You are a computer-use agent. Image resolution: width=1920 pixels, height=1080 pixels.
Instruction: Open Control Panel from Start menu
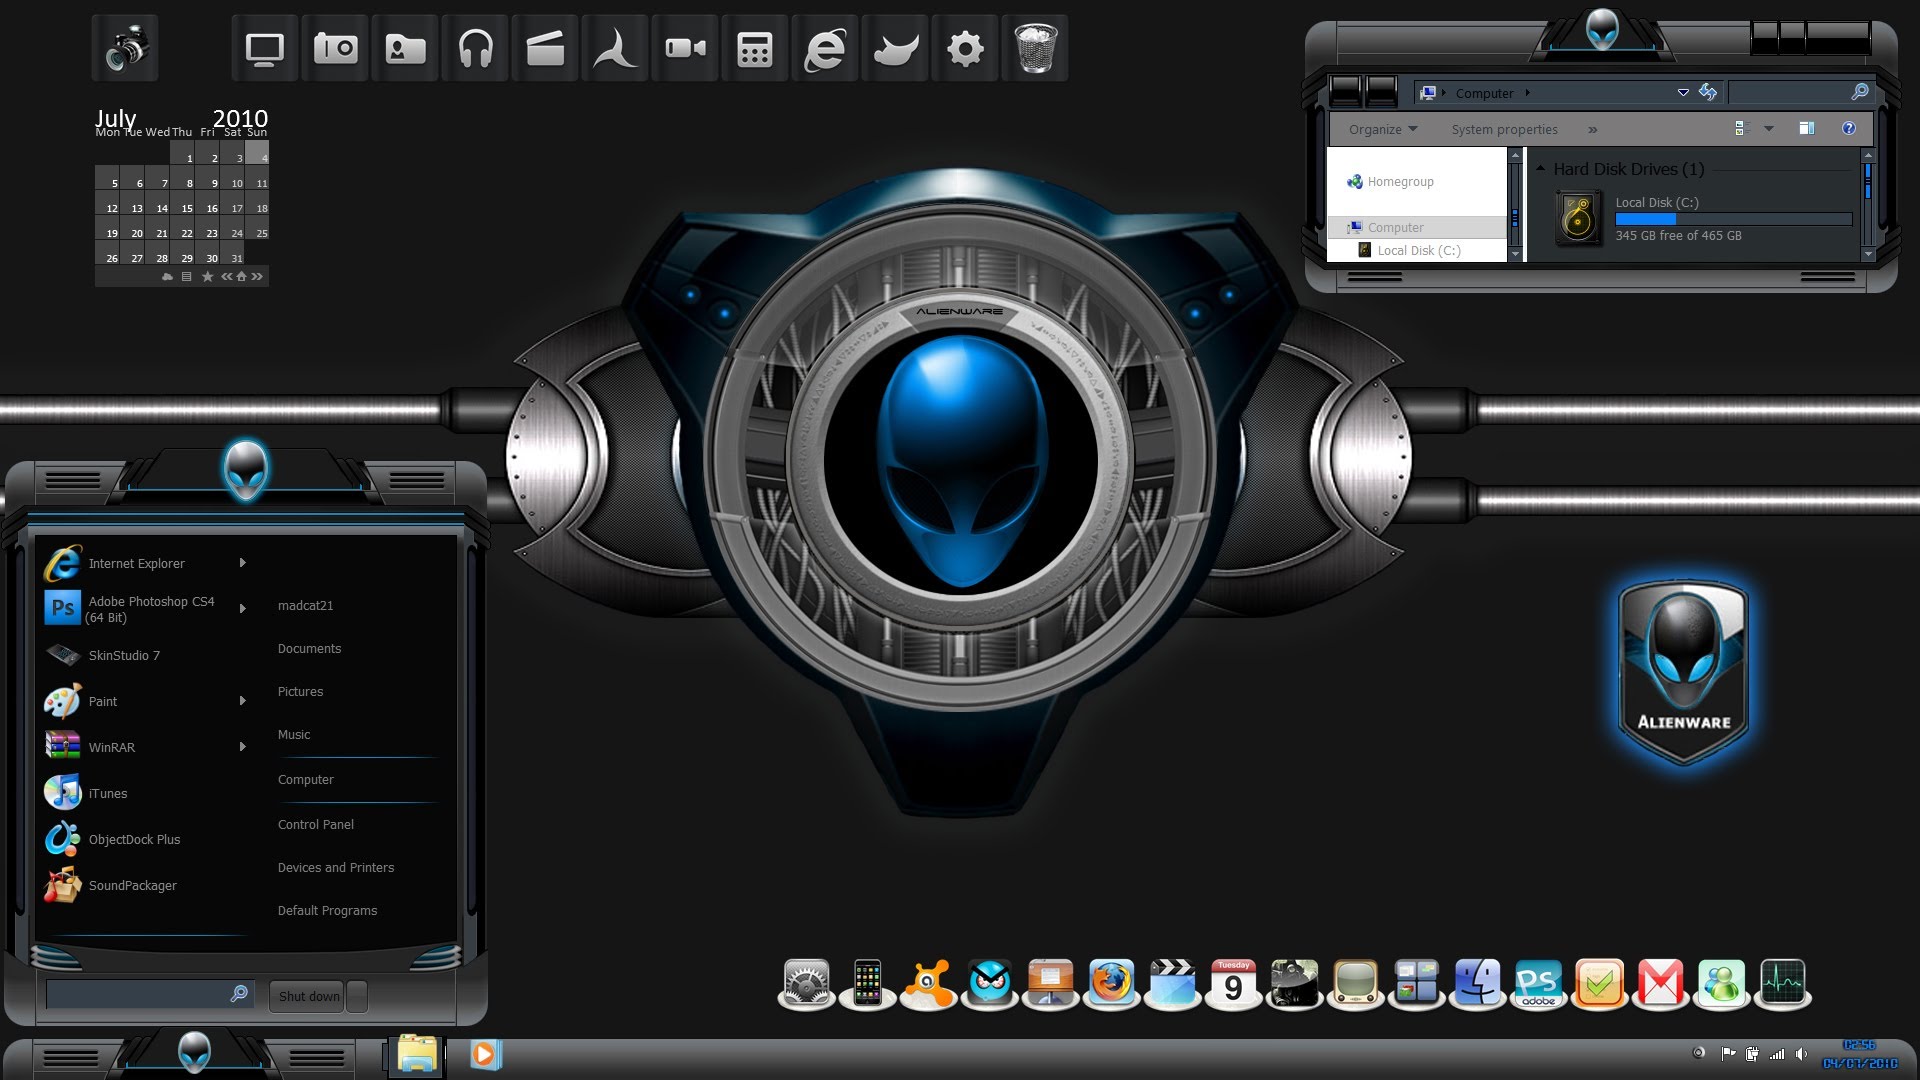click(x=315, y=824)
